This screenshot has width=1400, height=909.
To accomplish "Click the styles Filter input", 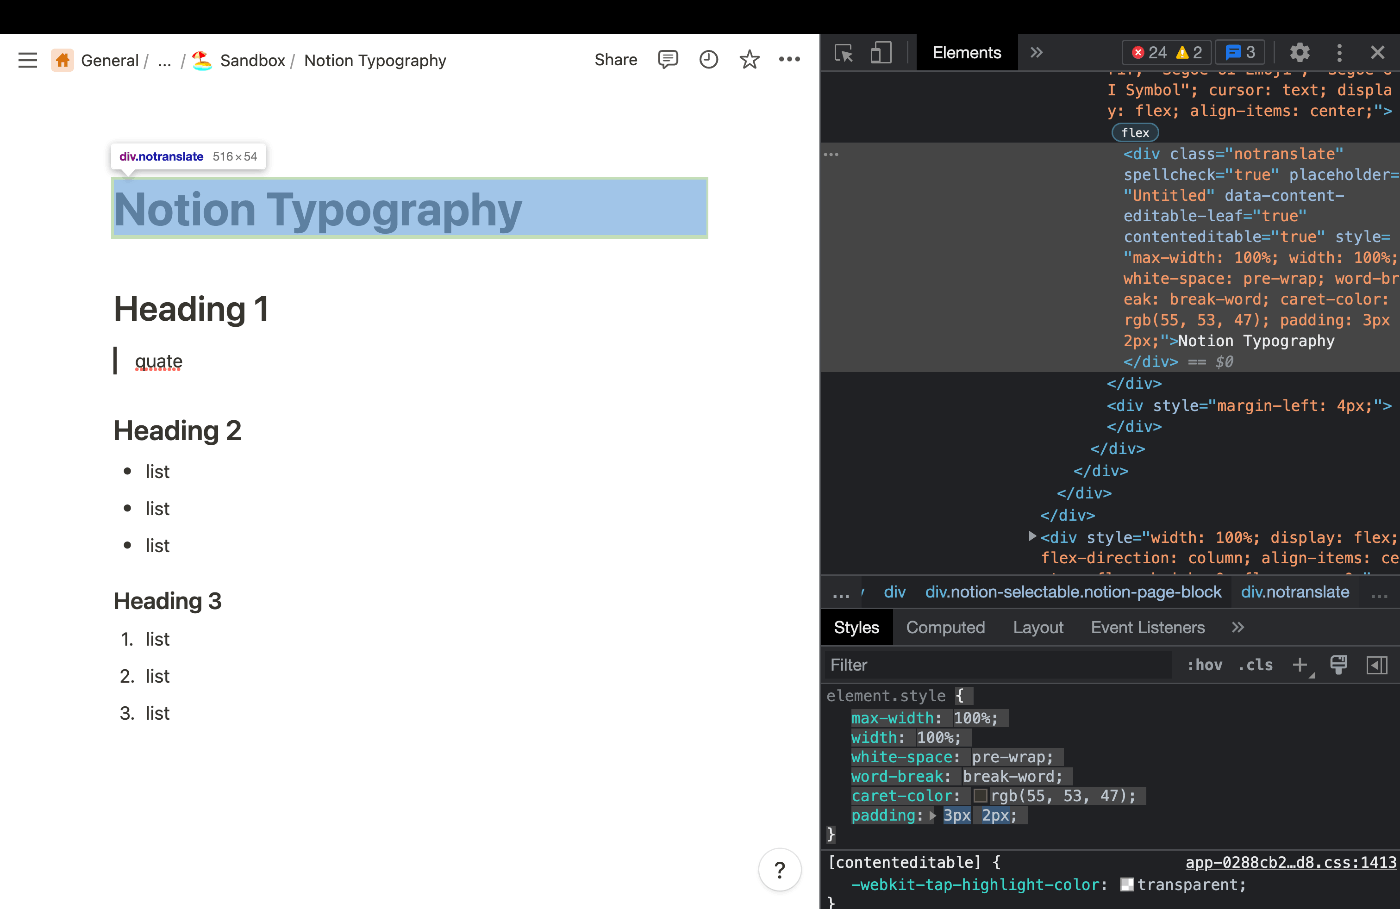I will point(997,665).
